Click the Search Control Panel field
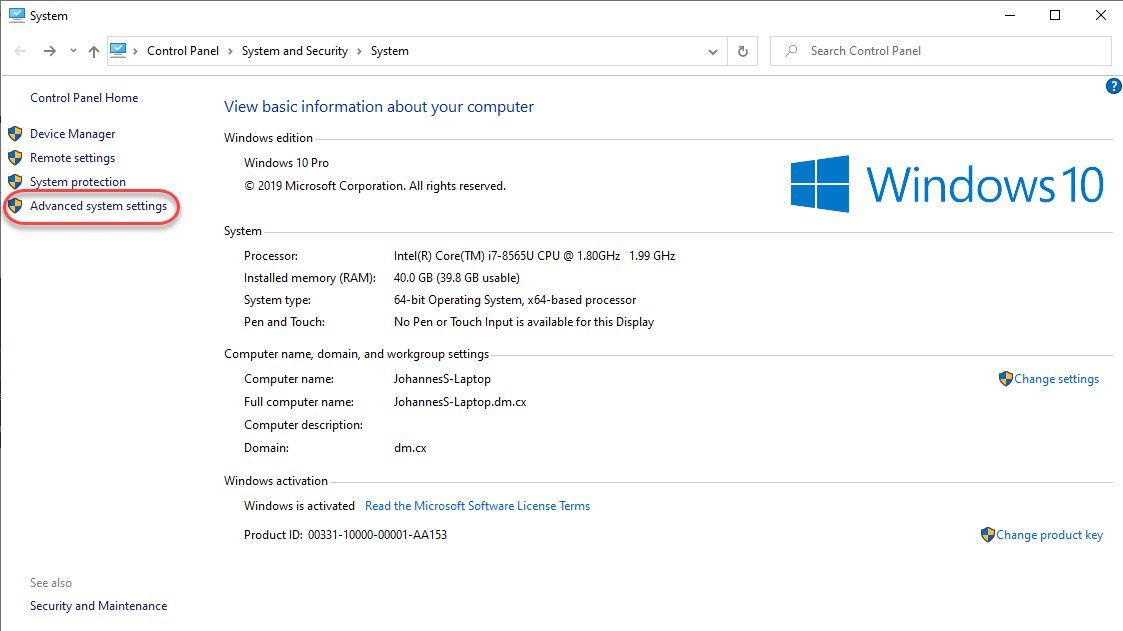Screen dimensions: 1123x631 pyautogui.click(x=940, y=51)
